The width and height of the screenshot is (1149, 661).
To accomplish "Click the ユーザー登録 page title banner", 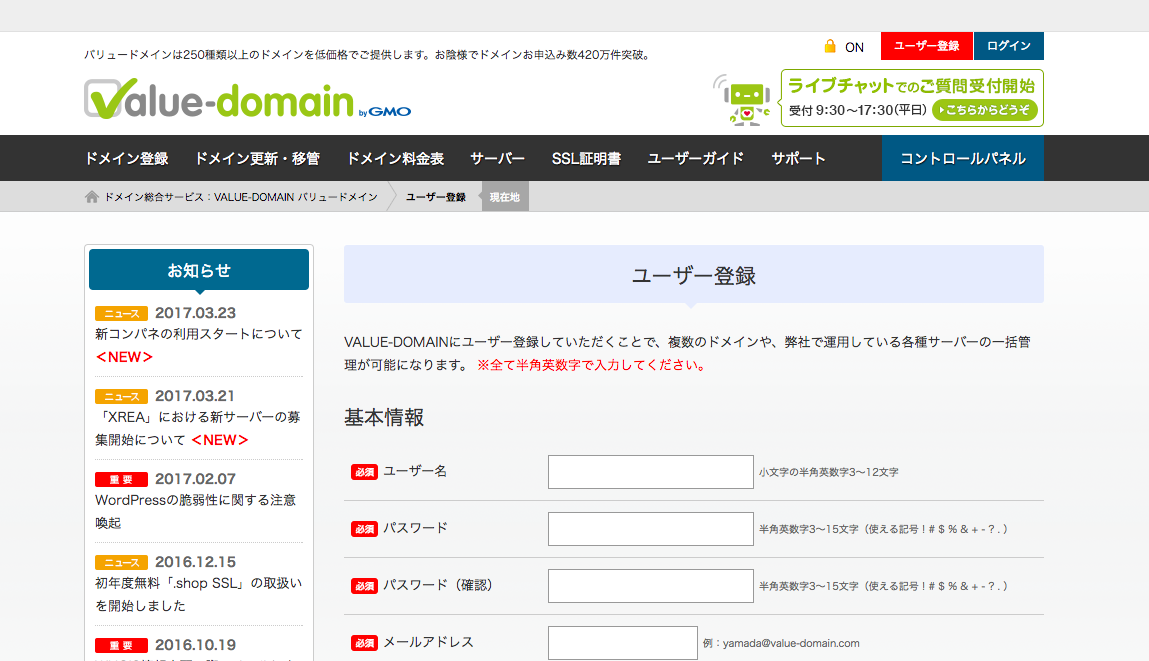I will click(694, 275).
